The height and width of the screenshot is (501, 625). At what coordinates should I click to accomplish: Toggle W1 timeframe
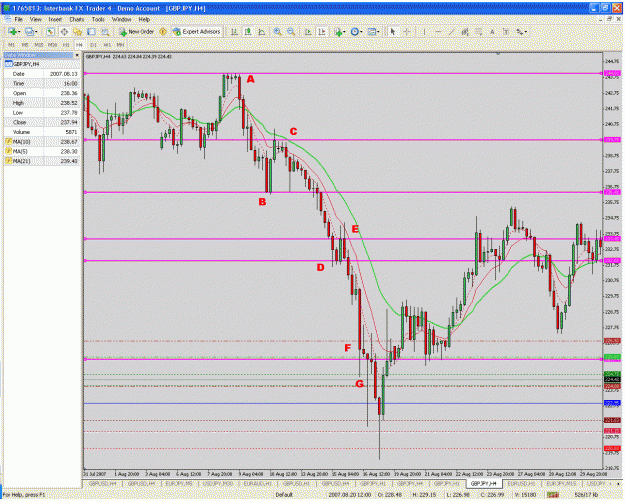click(x=106, y=45)
